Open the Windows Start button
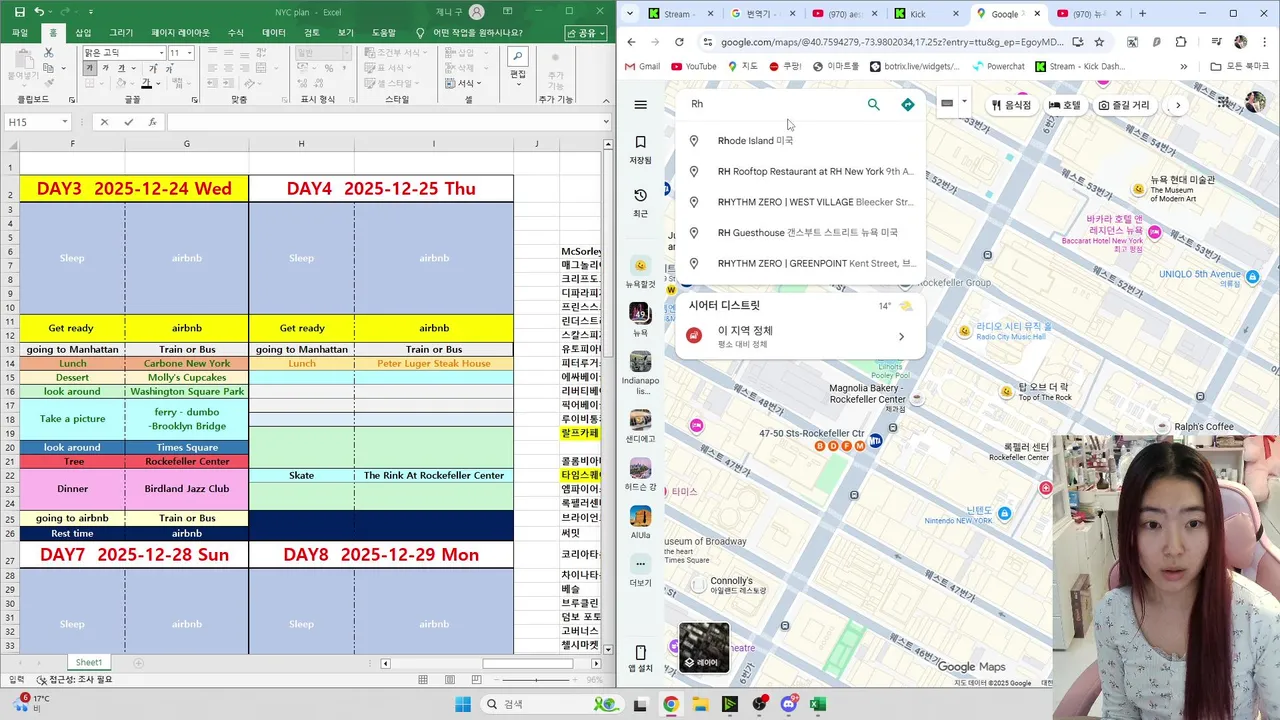This screenshot has height=720, width=1280. (x=463, y=704)
